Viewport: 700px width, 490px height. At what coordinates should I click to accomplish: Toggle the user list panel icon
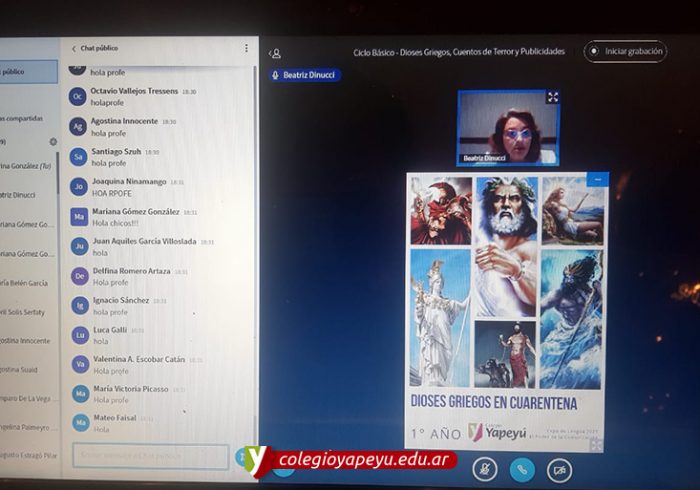click(275, 52)
